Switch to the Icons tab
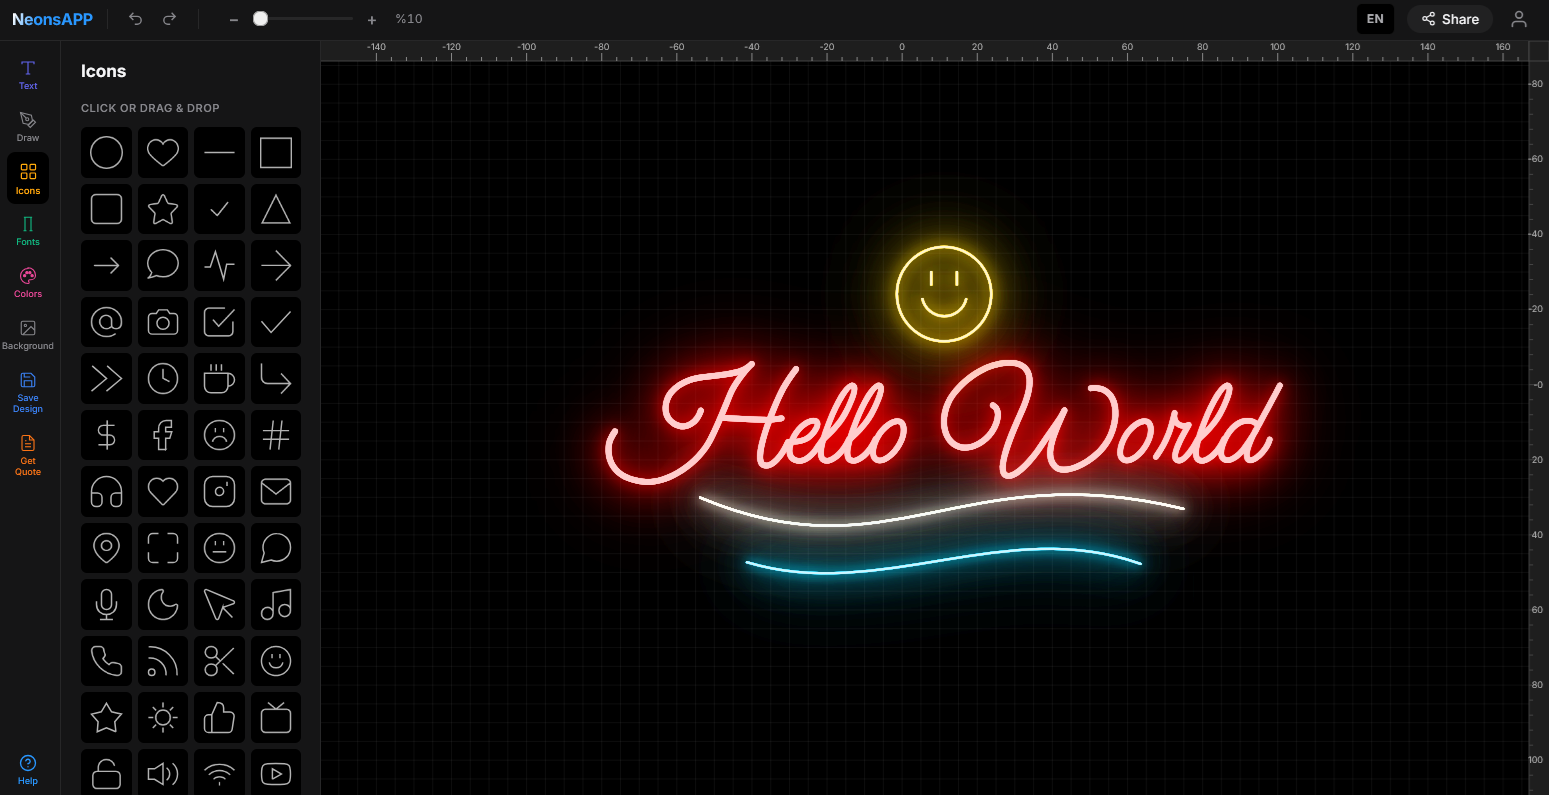Image resolution: width=1549 pixels, height=795 pixels. point(27,177)
